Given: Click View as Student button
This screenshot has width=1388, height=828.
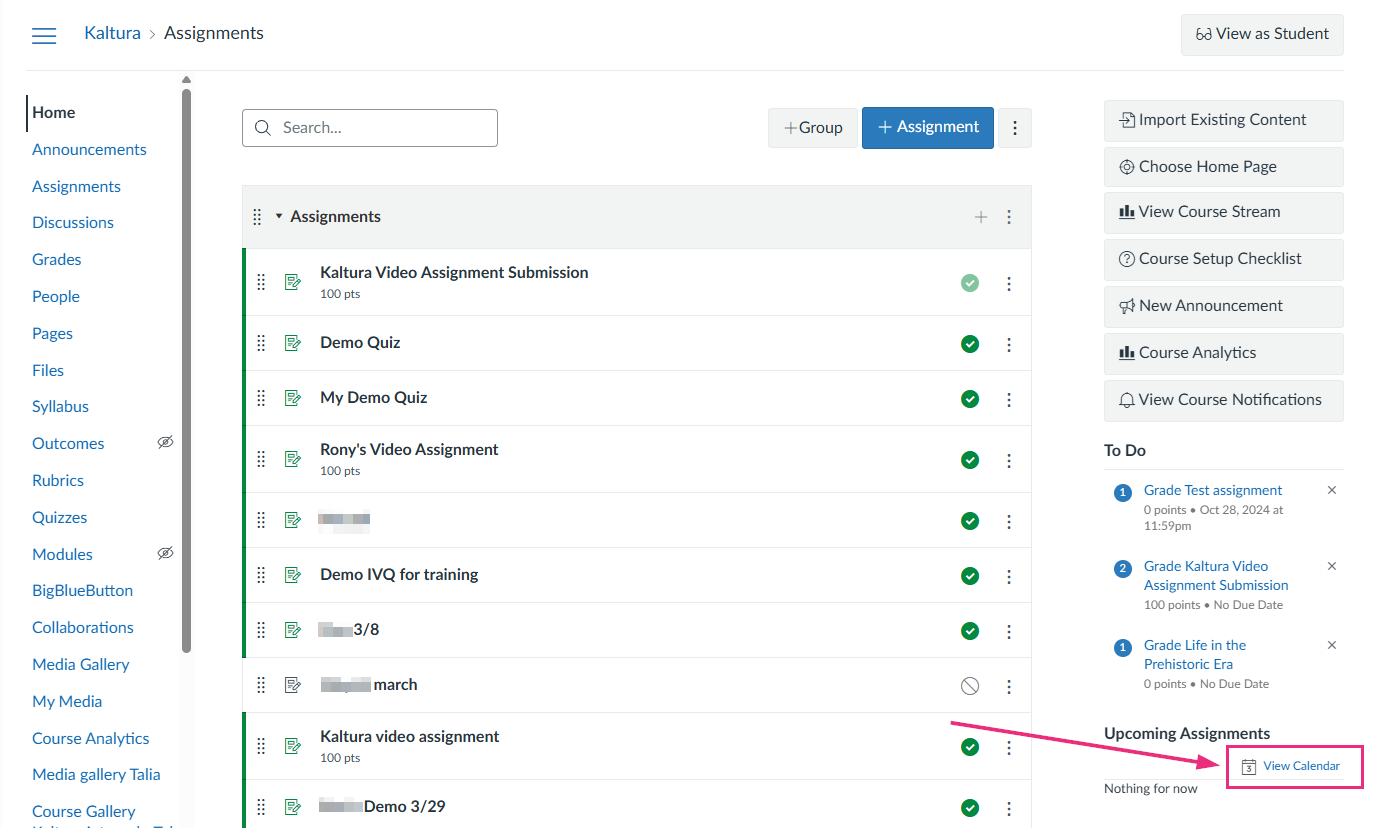Looking at the screenshot, I should point(1262,34).
